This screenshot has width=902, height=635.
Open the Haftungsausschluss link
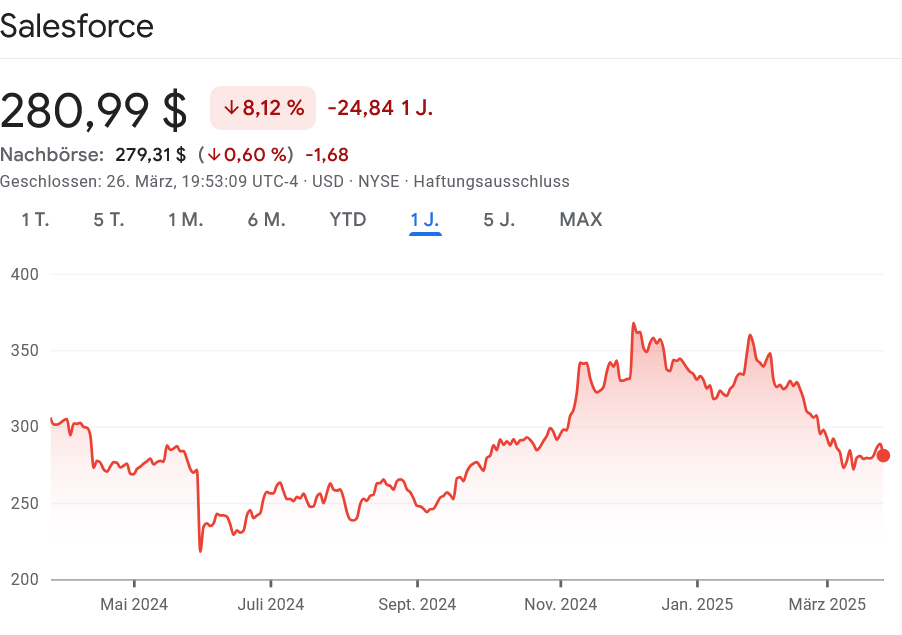pos(491,182)
